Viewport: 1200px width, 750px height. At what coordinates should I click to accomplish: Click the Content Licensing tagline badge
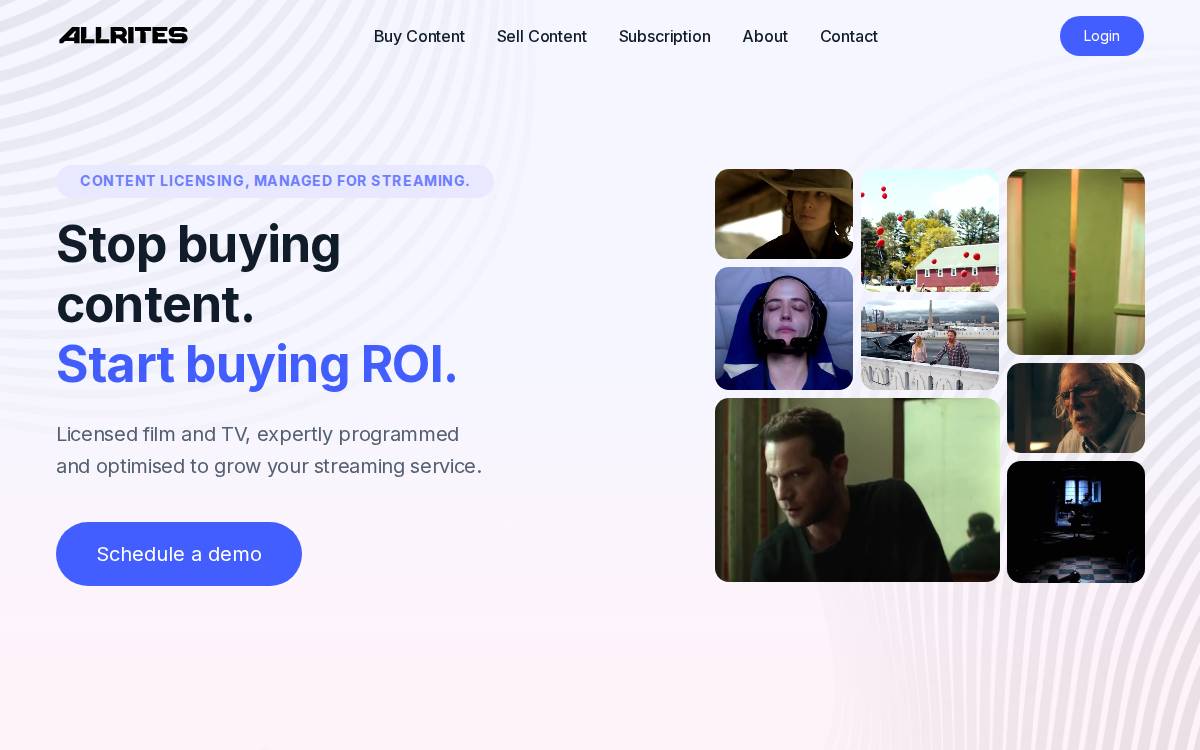pos(275,181)
